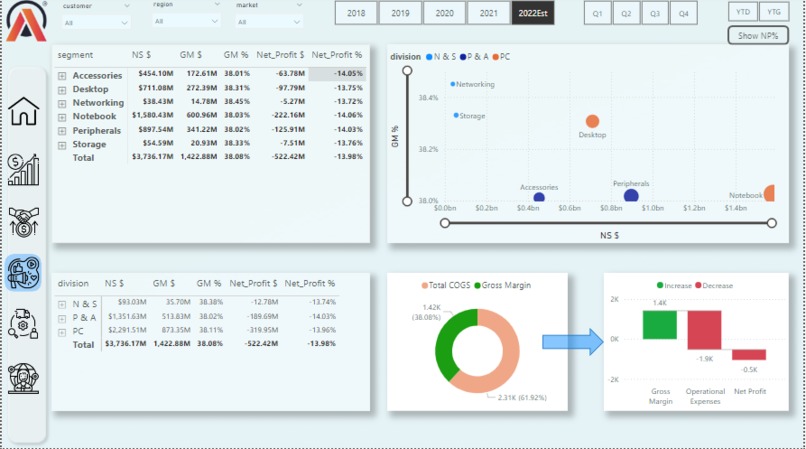Open the customer filter dropdown
Image resolution: width=806 pixels, height=449 pixels.
point(96,23)
